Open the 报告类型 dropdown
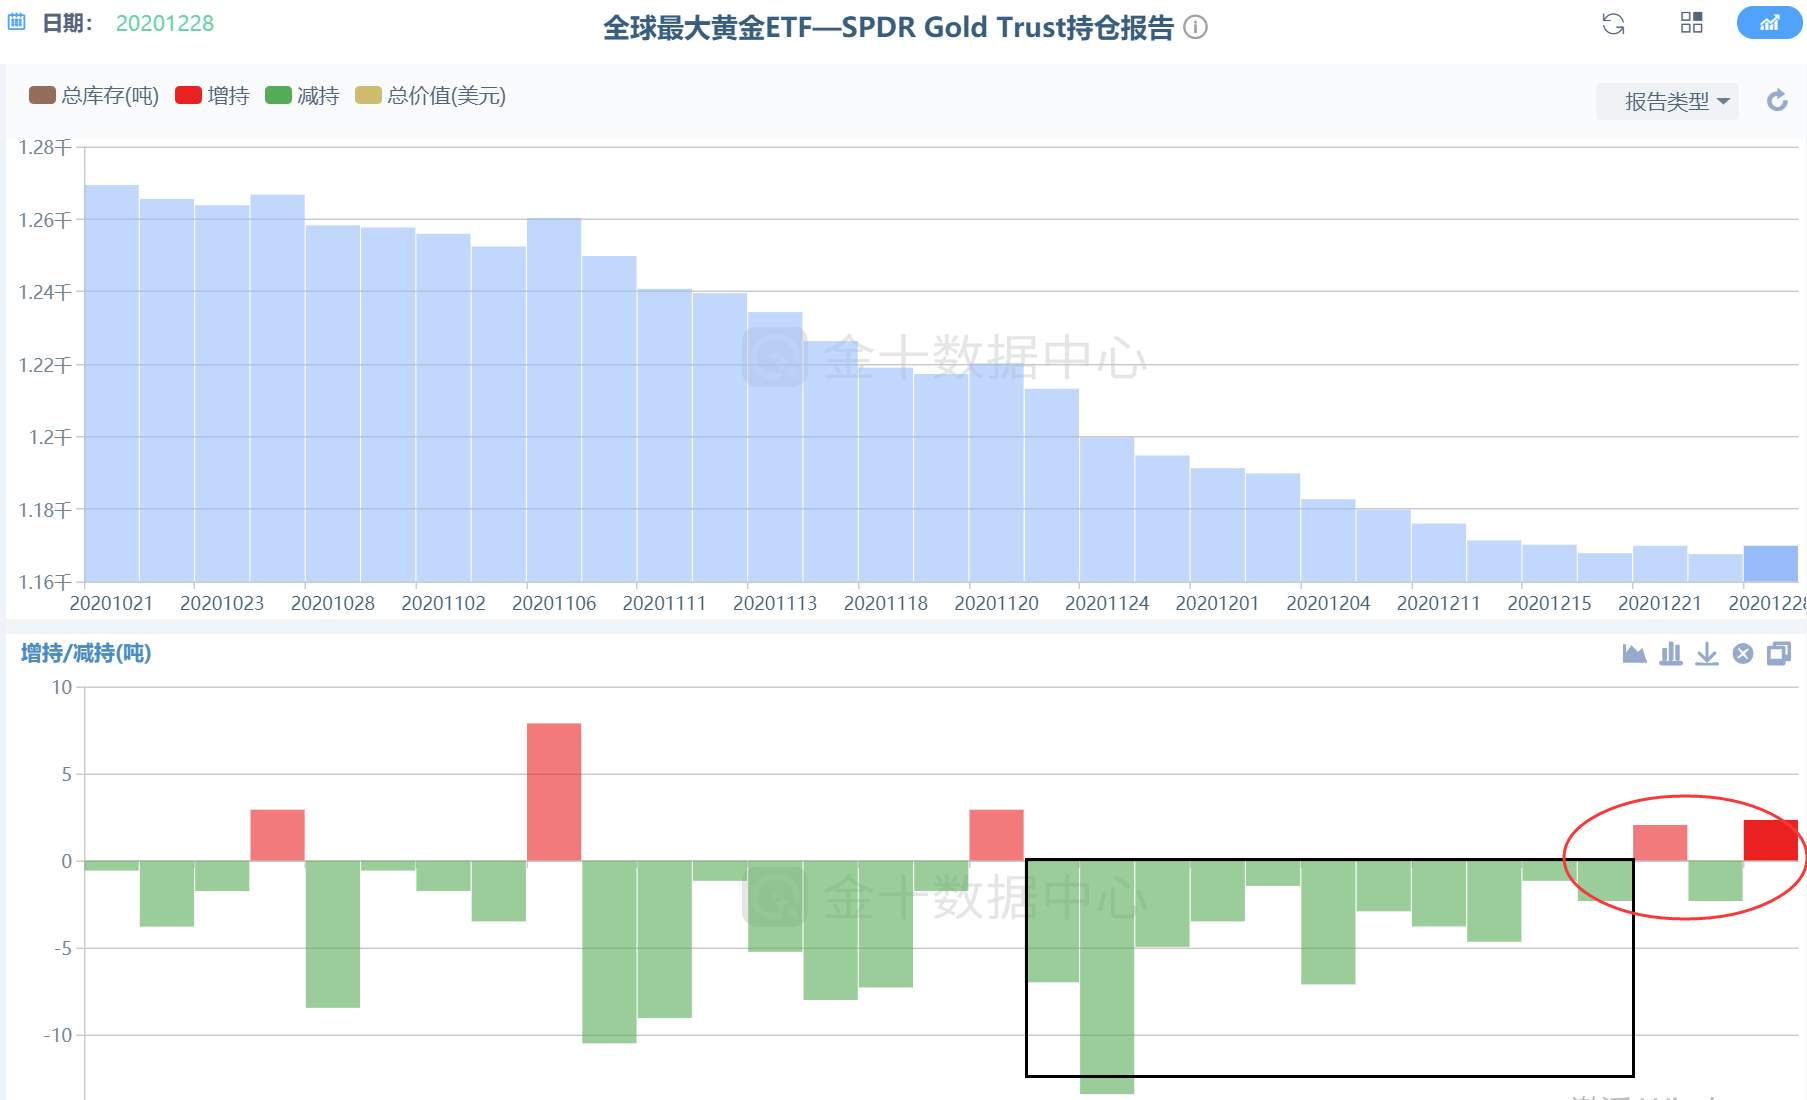This screenshot has width=1807, height=1100. (1667, 101)
